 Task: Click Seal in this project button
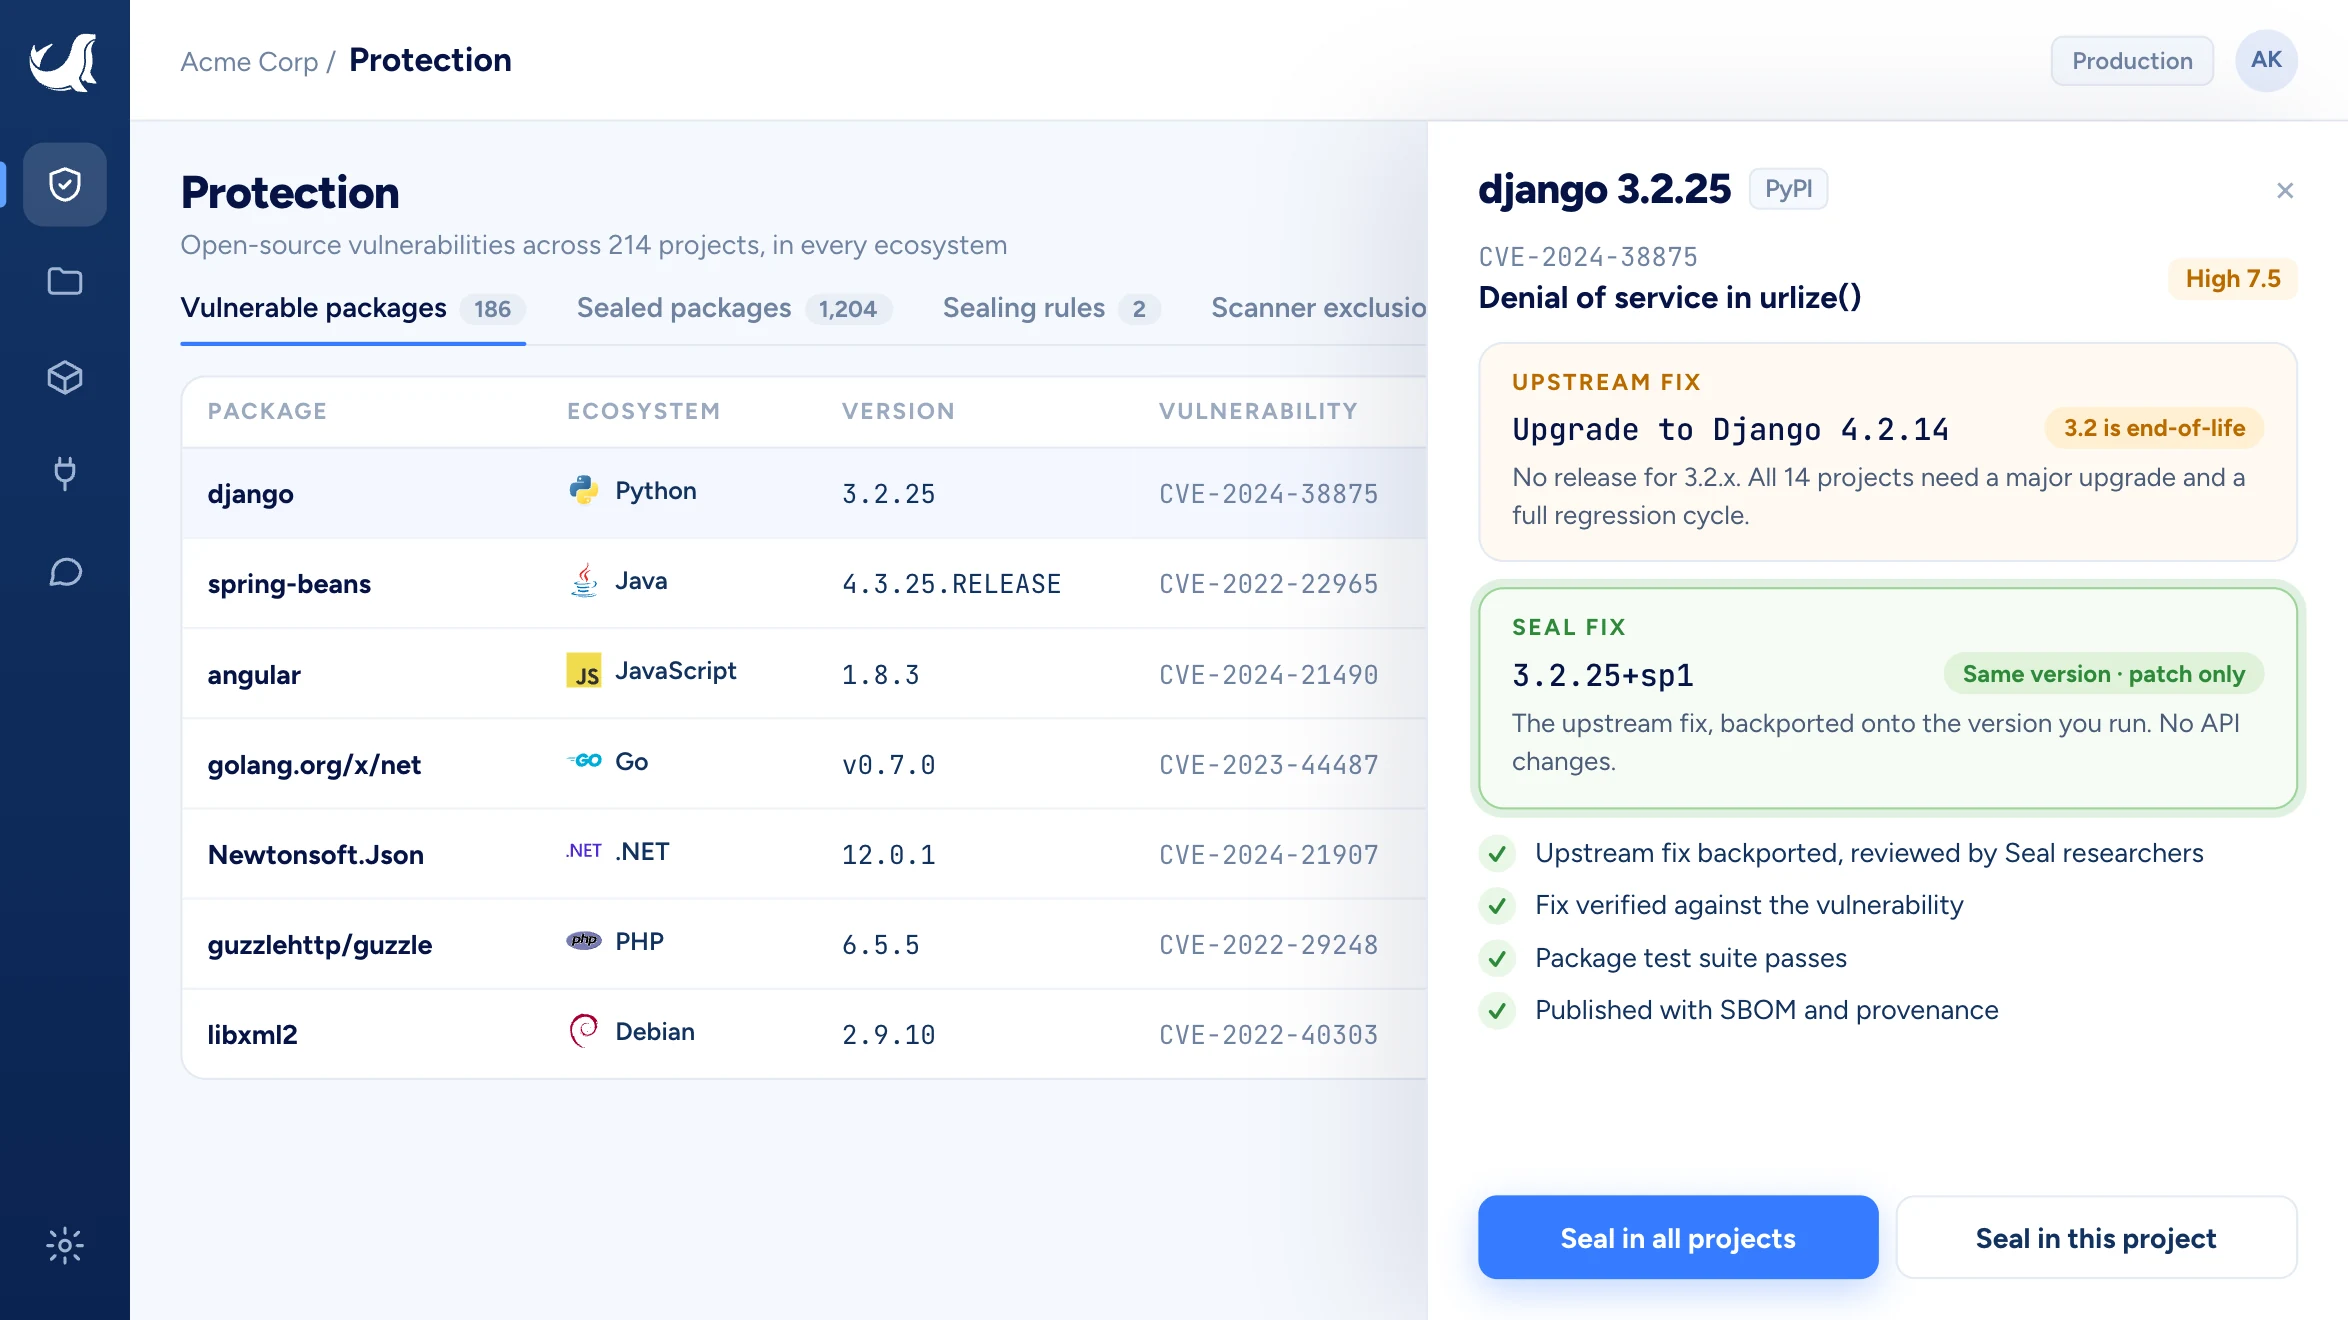(2096, 1237)
